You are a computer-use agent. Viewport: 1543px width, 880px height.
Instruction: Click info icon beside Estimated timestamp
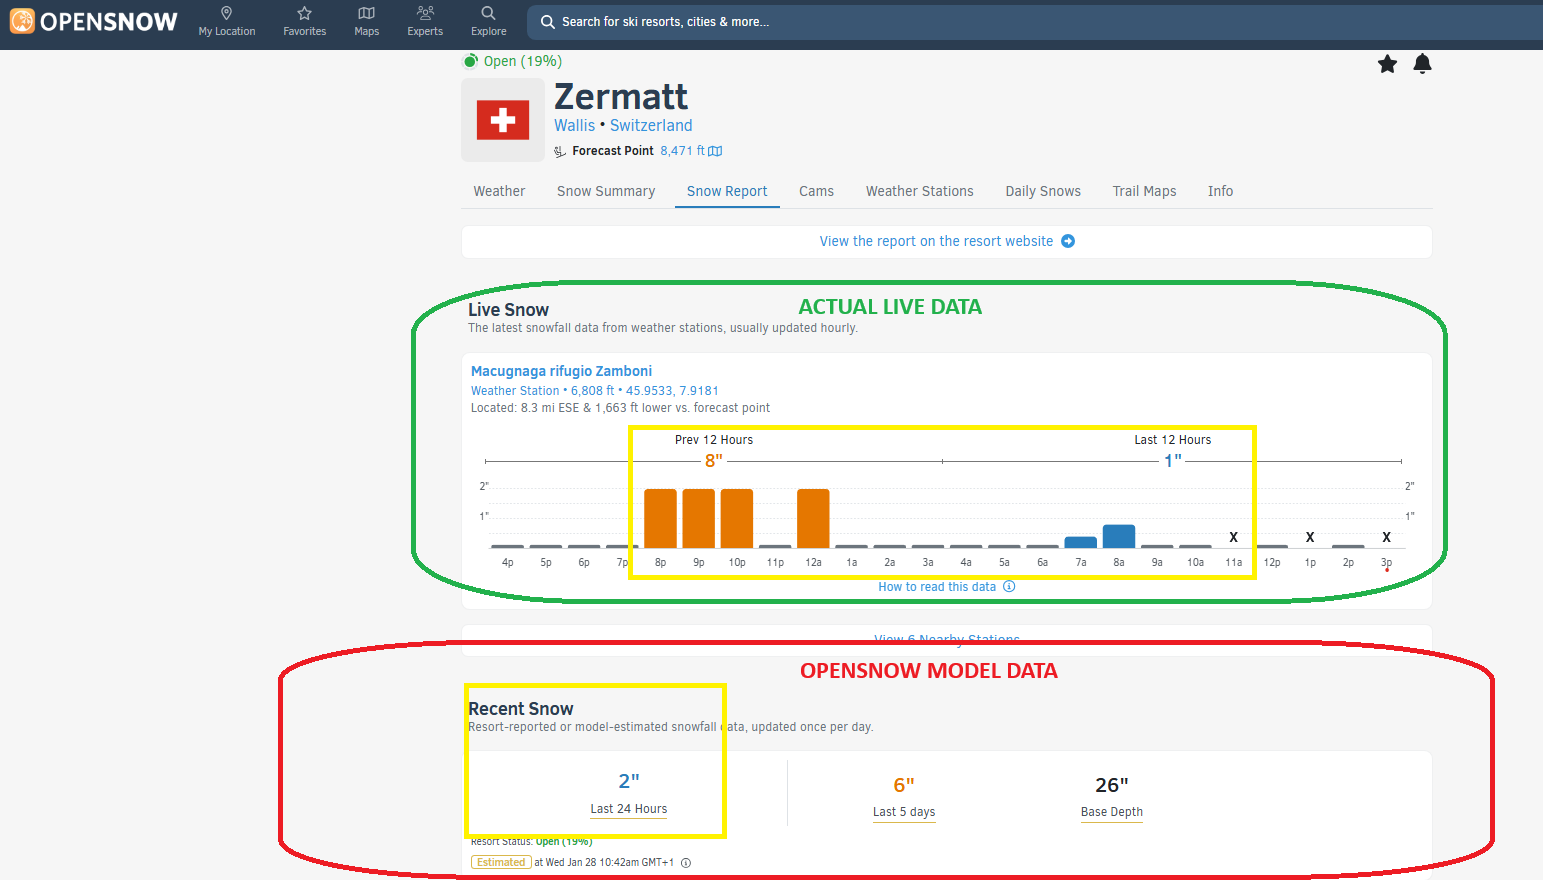(x=686, y=863)
